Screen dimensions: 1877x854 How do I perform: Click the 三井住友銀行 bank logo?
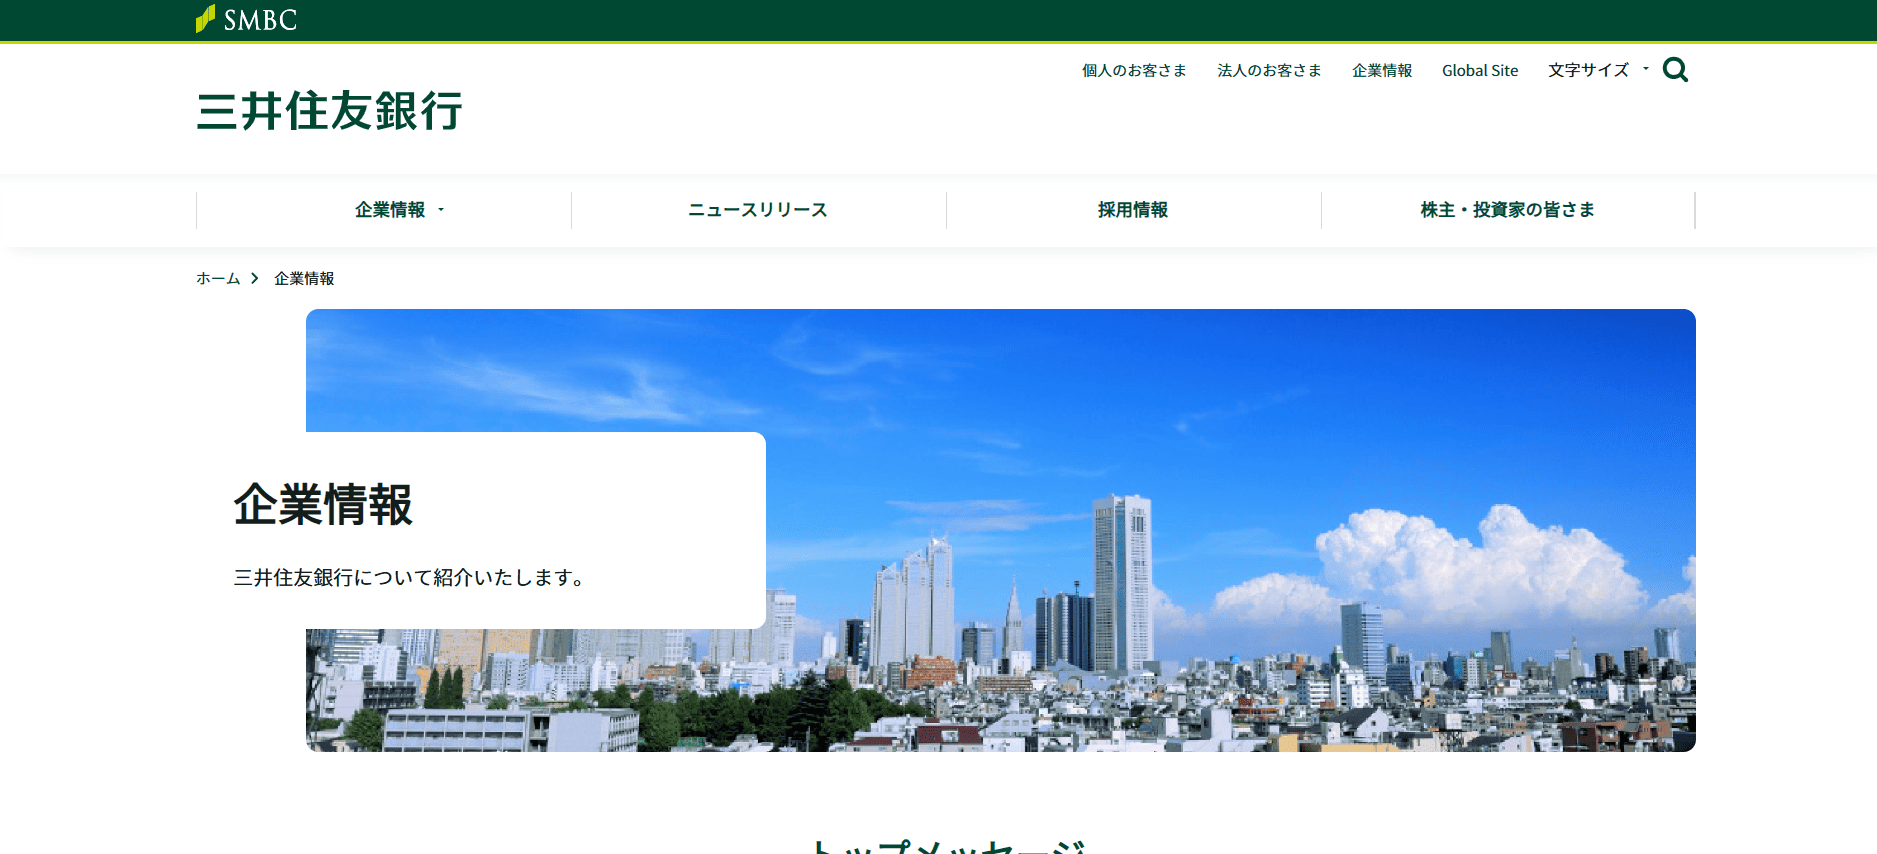[329, 111]
